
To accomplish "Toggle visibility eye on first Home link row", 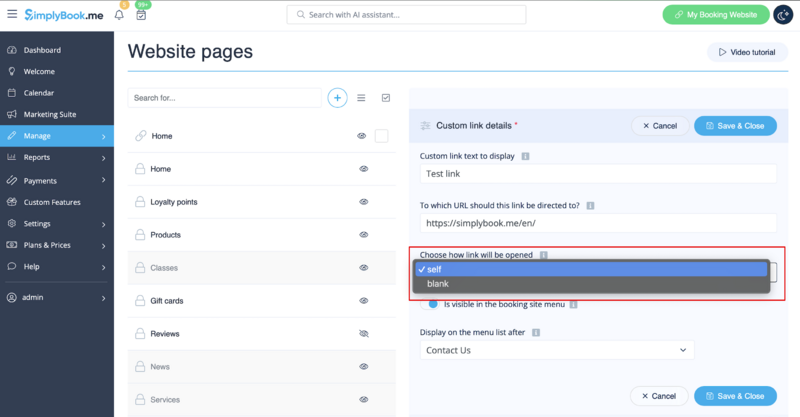I will 362,136.
